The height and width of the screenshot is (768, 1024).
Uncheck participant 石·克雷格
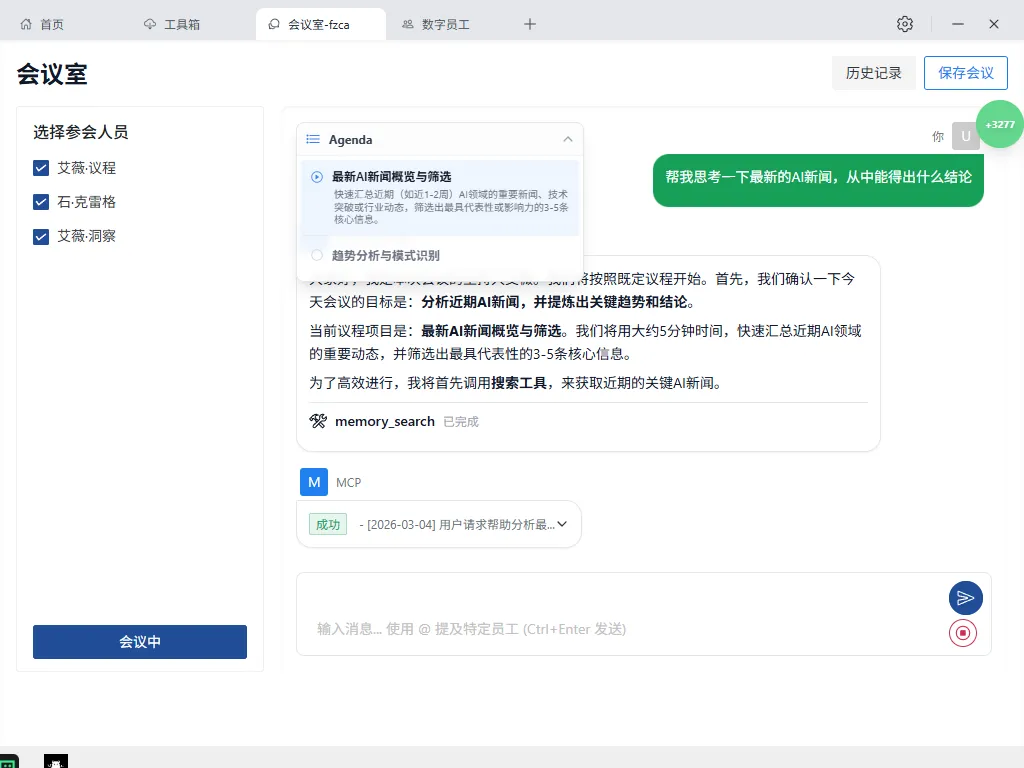41,202
